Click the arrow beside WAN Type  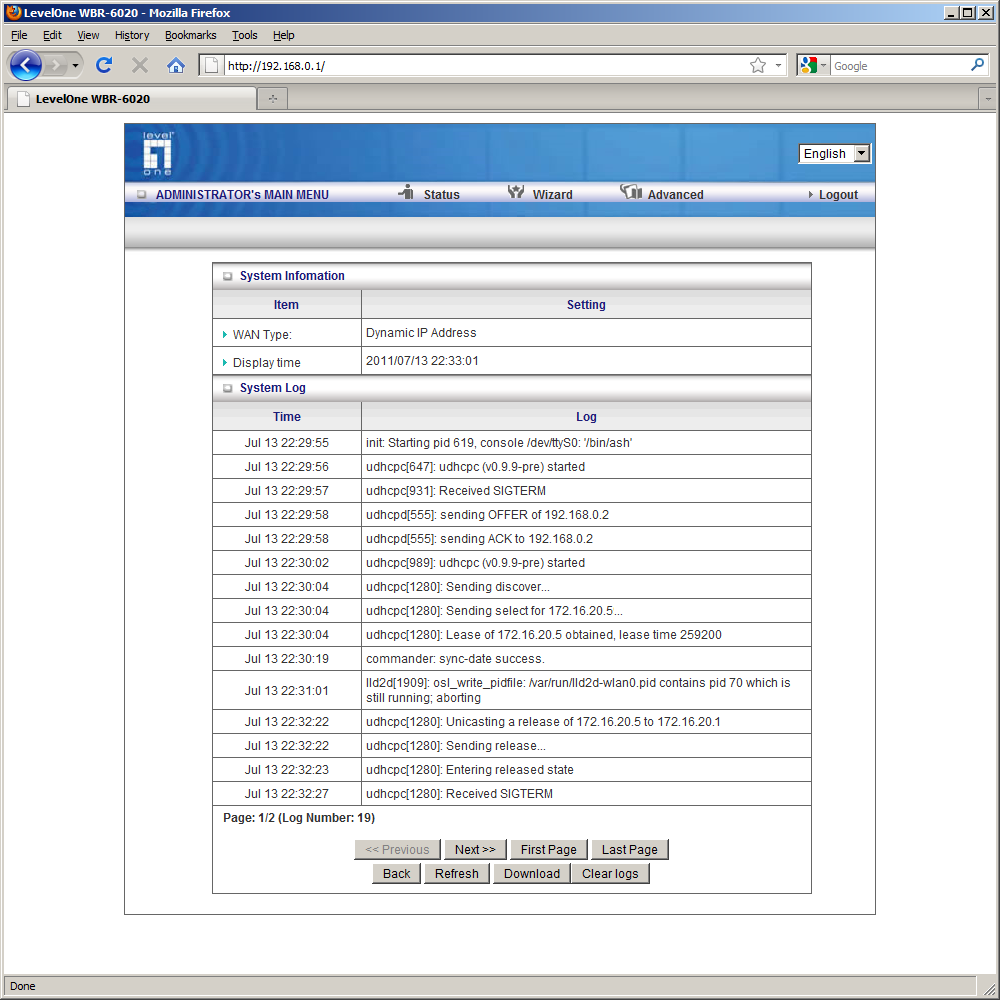(224, 334)
